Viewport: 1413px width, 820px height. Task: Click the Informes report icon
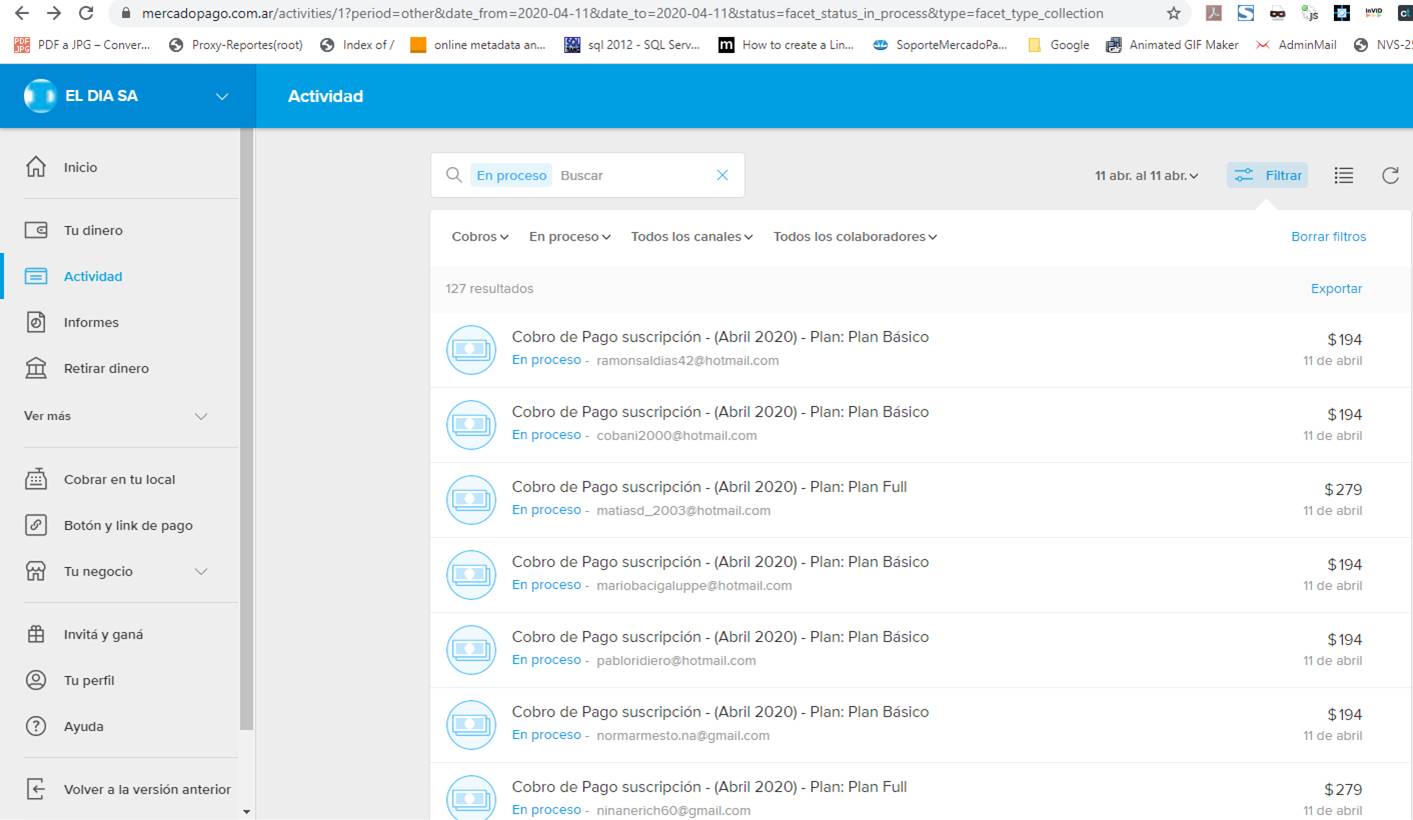(x=36, y=323)
